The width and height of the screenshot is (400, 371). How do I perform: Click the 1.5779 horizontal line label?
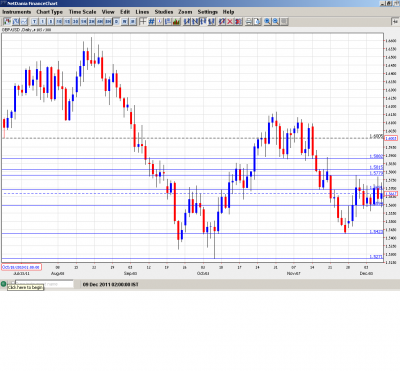pos(376,173)
